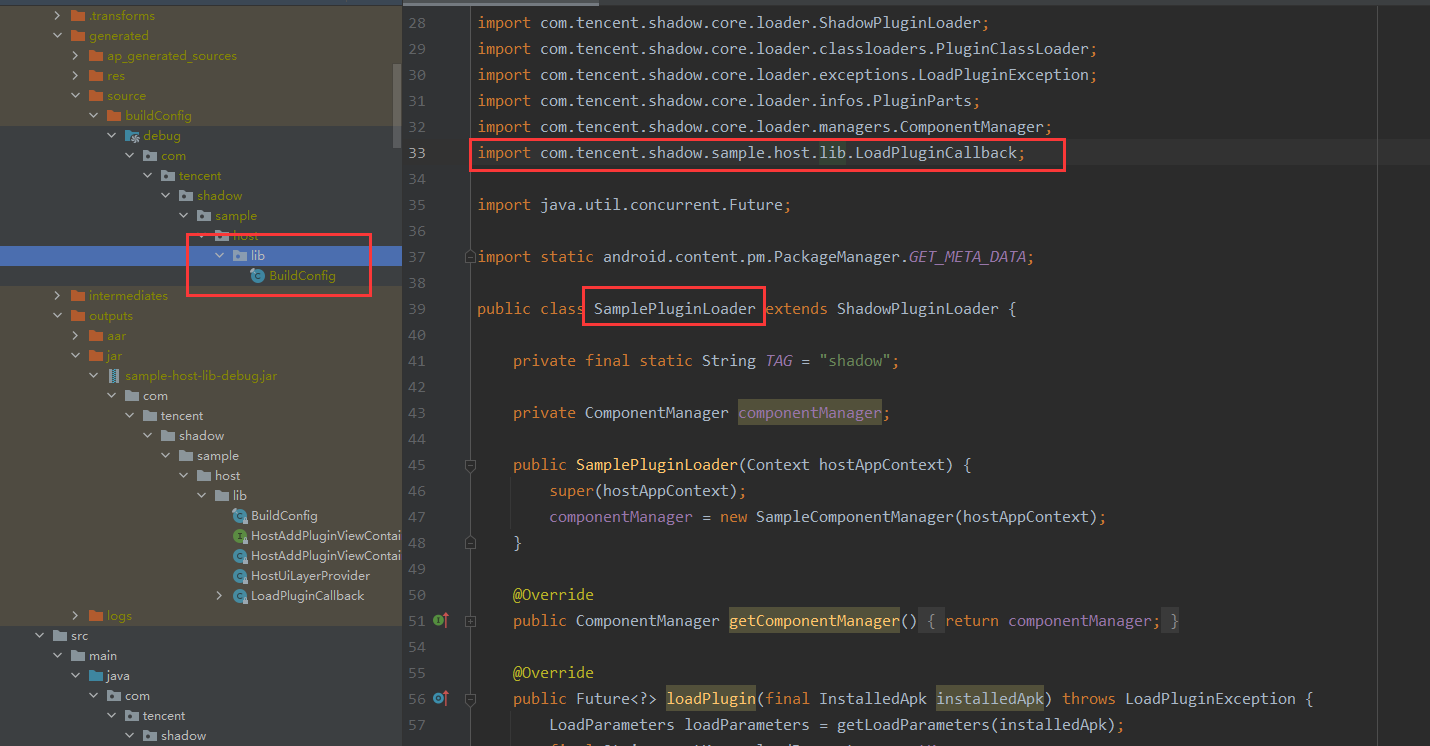This screenshot has height=746, width=1430.
Task: Select the HostUiLayerProvider class icon
Action: (x=240, y=575)
